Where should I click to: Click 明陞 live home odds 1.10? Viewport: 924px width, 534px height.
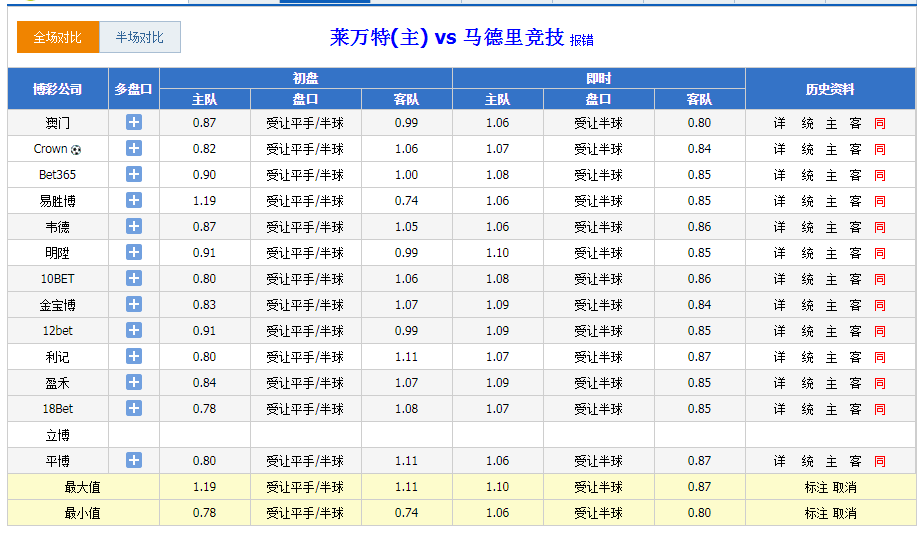[x=497, y=252]
